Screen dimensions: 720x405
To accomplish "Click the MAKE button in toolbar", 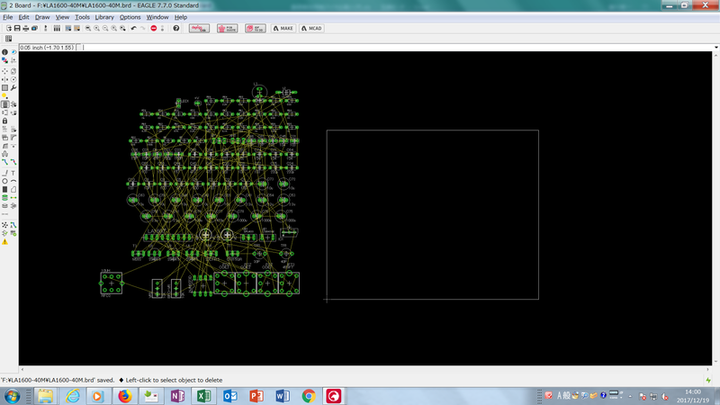I will pyautogui.click(x=285, y=28).
